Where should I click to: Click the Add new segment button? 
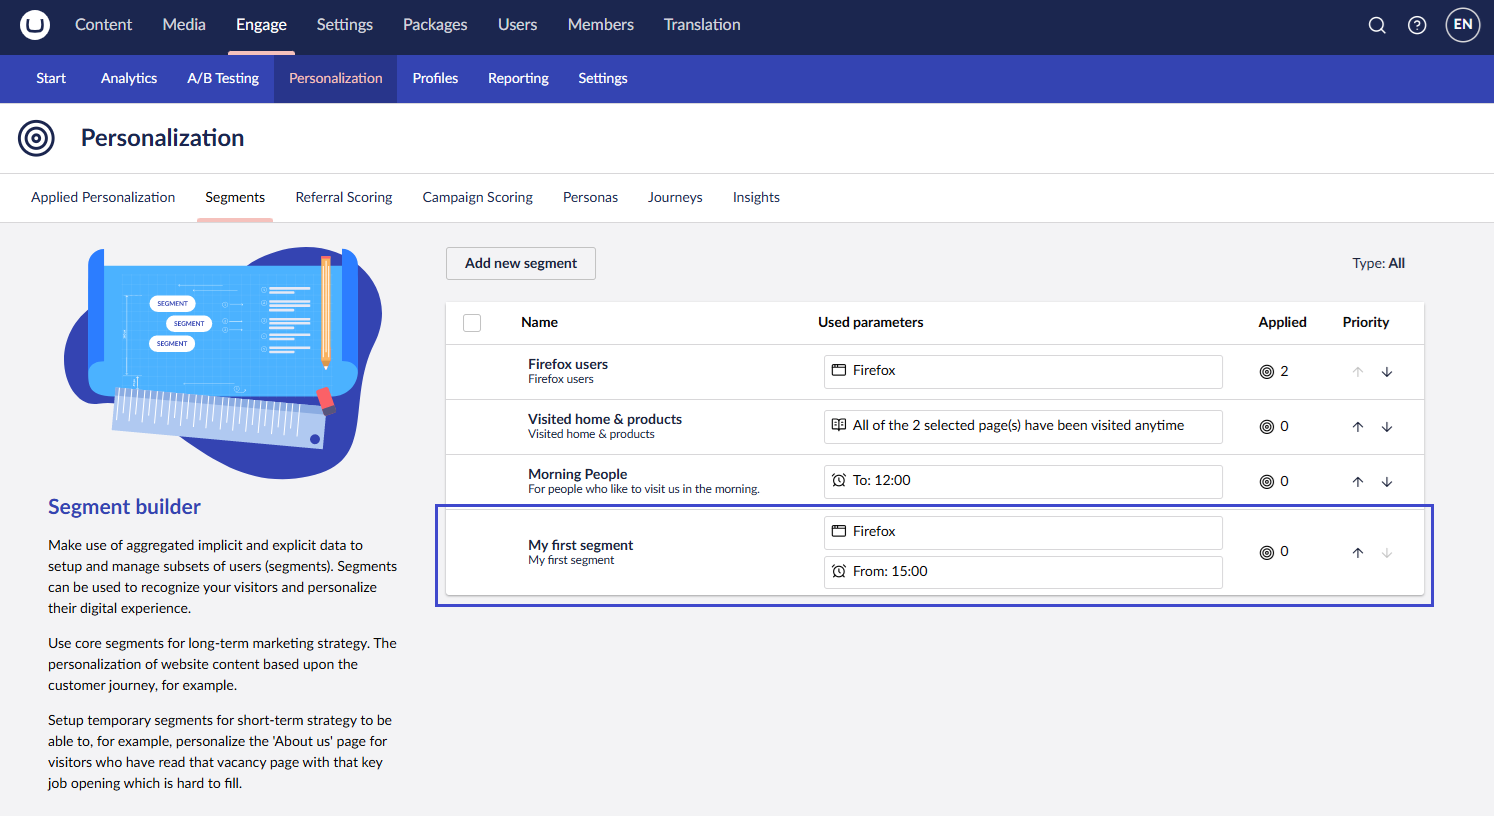pos(520,263)
